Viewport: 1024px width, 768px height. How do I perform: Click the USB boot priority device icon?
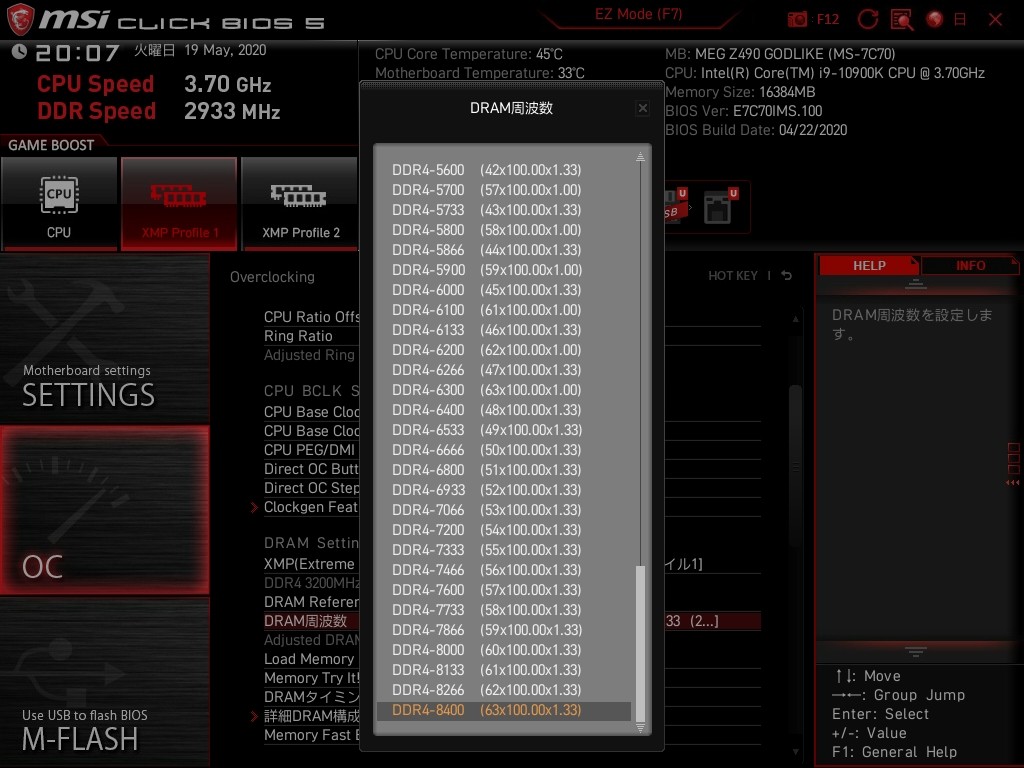pos(675,206)
